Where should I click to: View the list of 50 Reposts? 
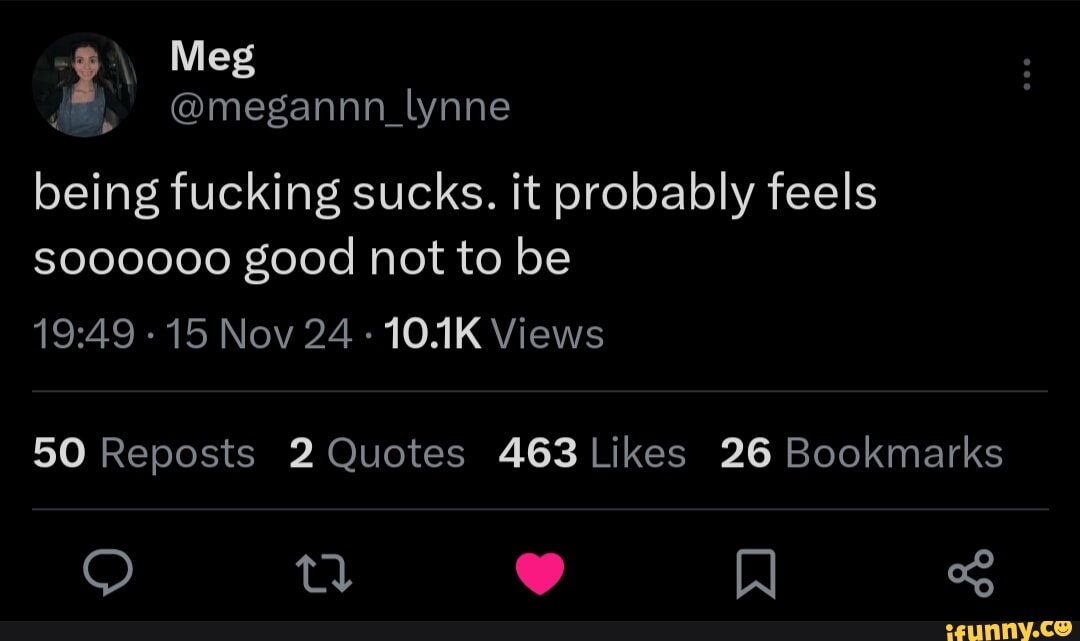[x=144, y=453]
